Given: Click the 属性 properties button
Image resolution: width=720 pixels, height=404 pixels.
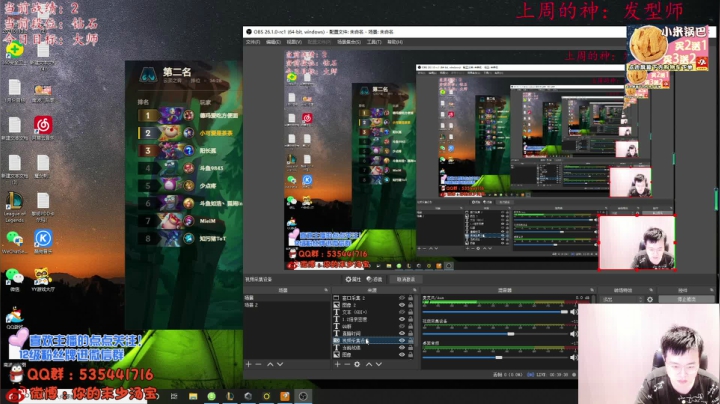Looking at the screenshot, I should click(x=353, y=279).
